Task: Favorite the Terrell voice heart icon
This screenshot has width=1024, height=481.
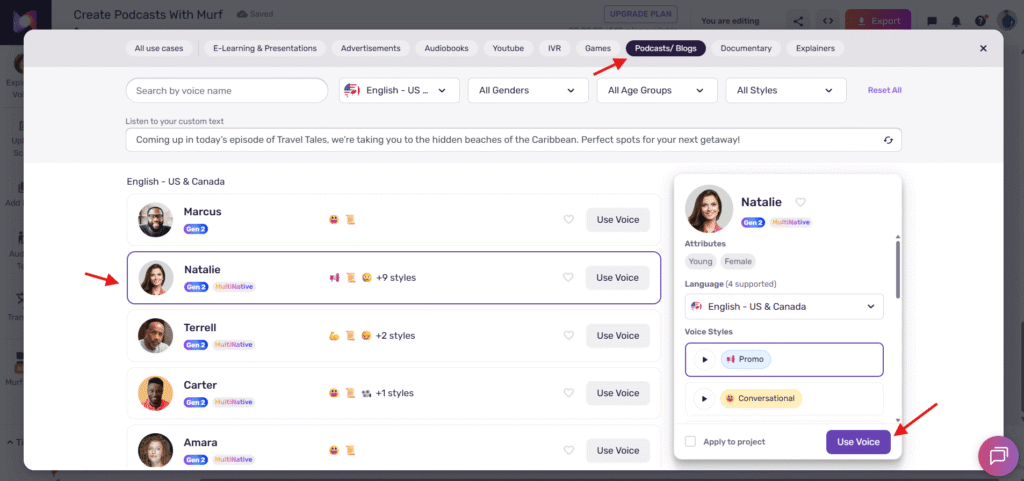Action: 569,335
